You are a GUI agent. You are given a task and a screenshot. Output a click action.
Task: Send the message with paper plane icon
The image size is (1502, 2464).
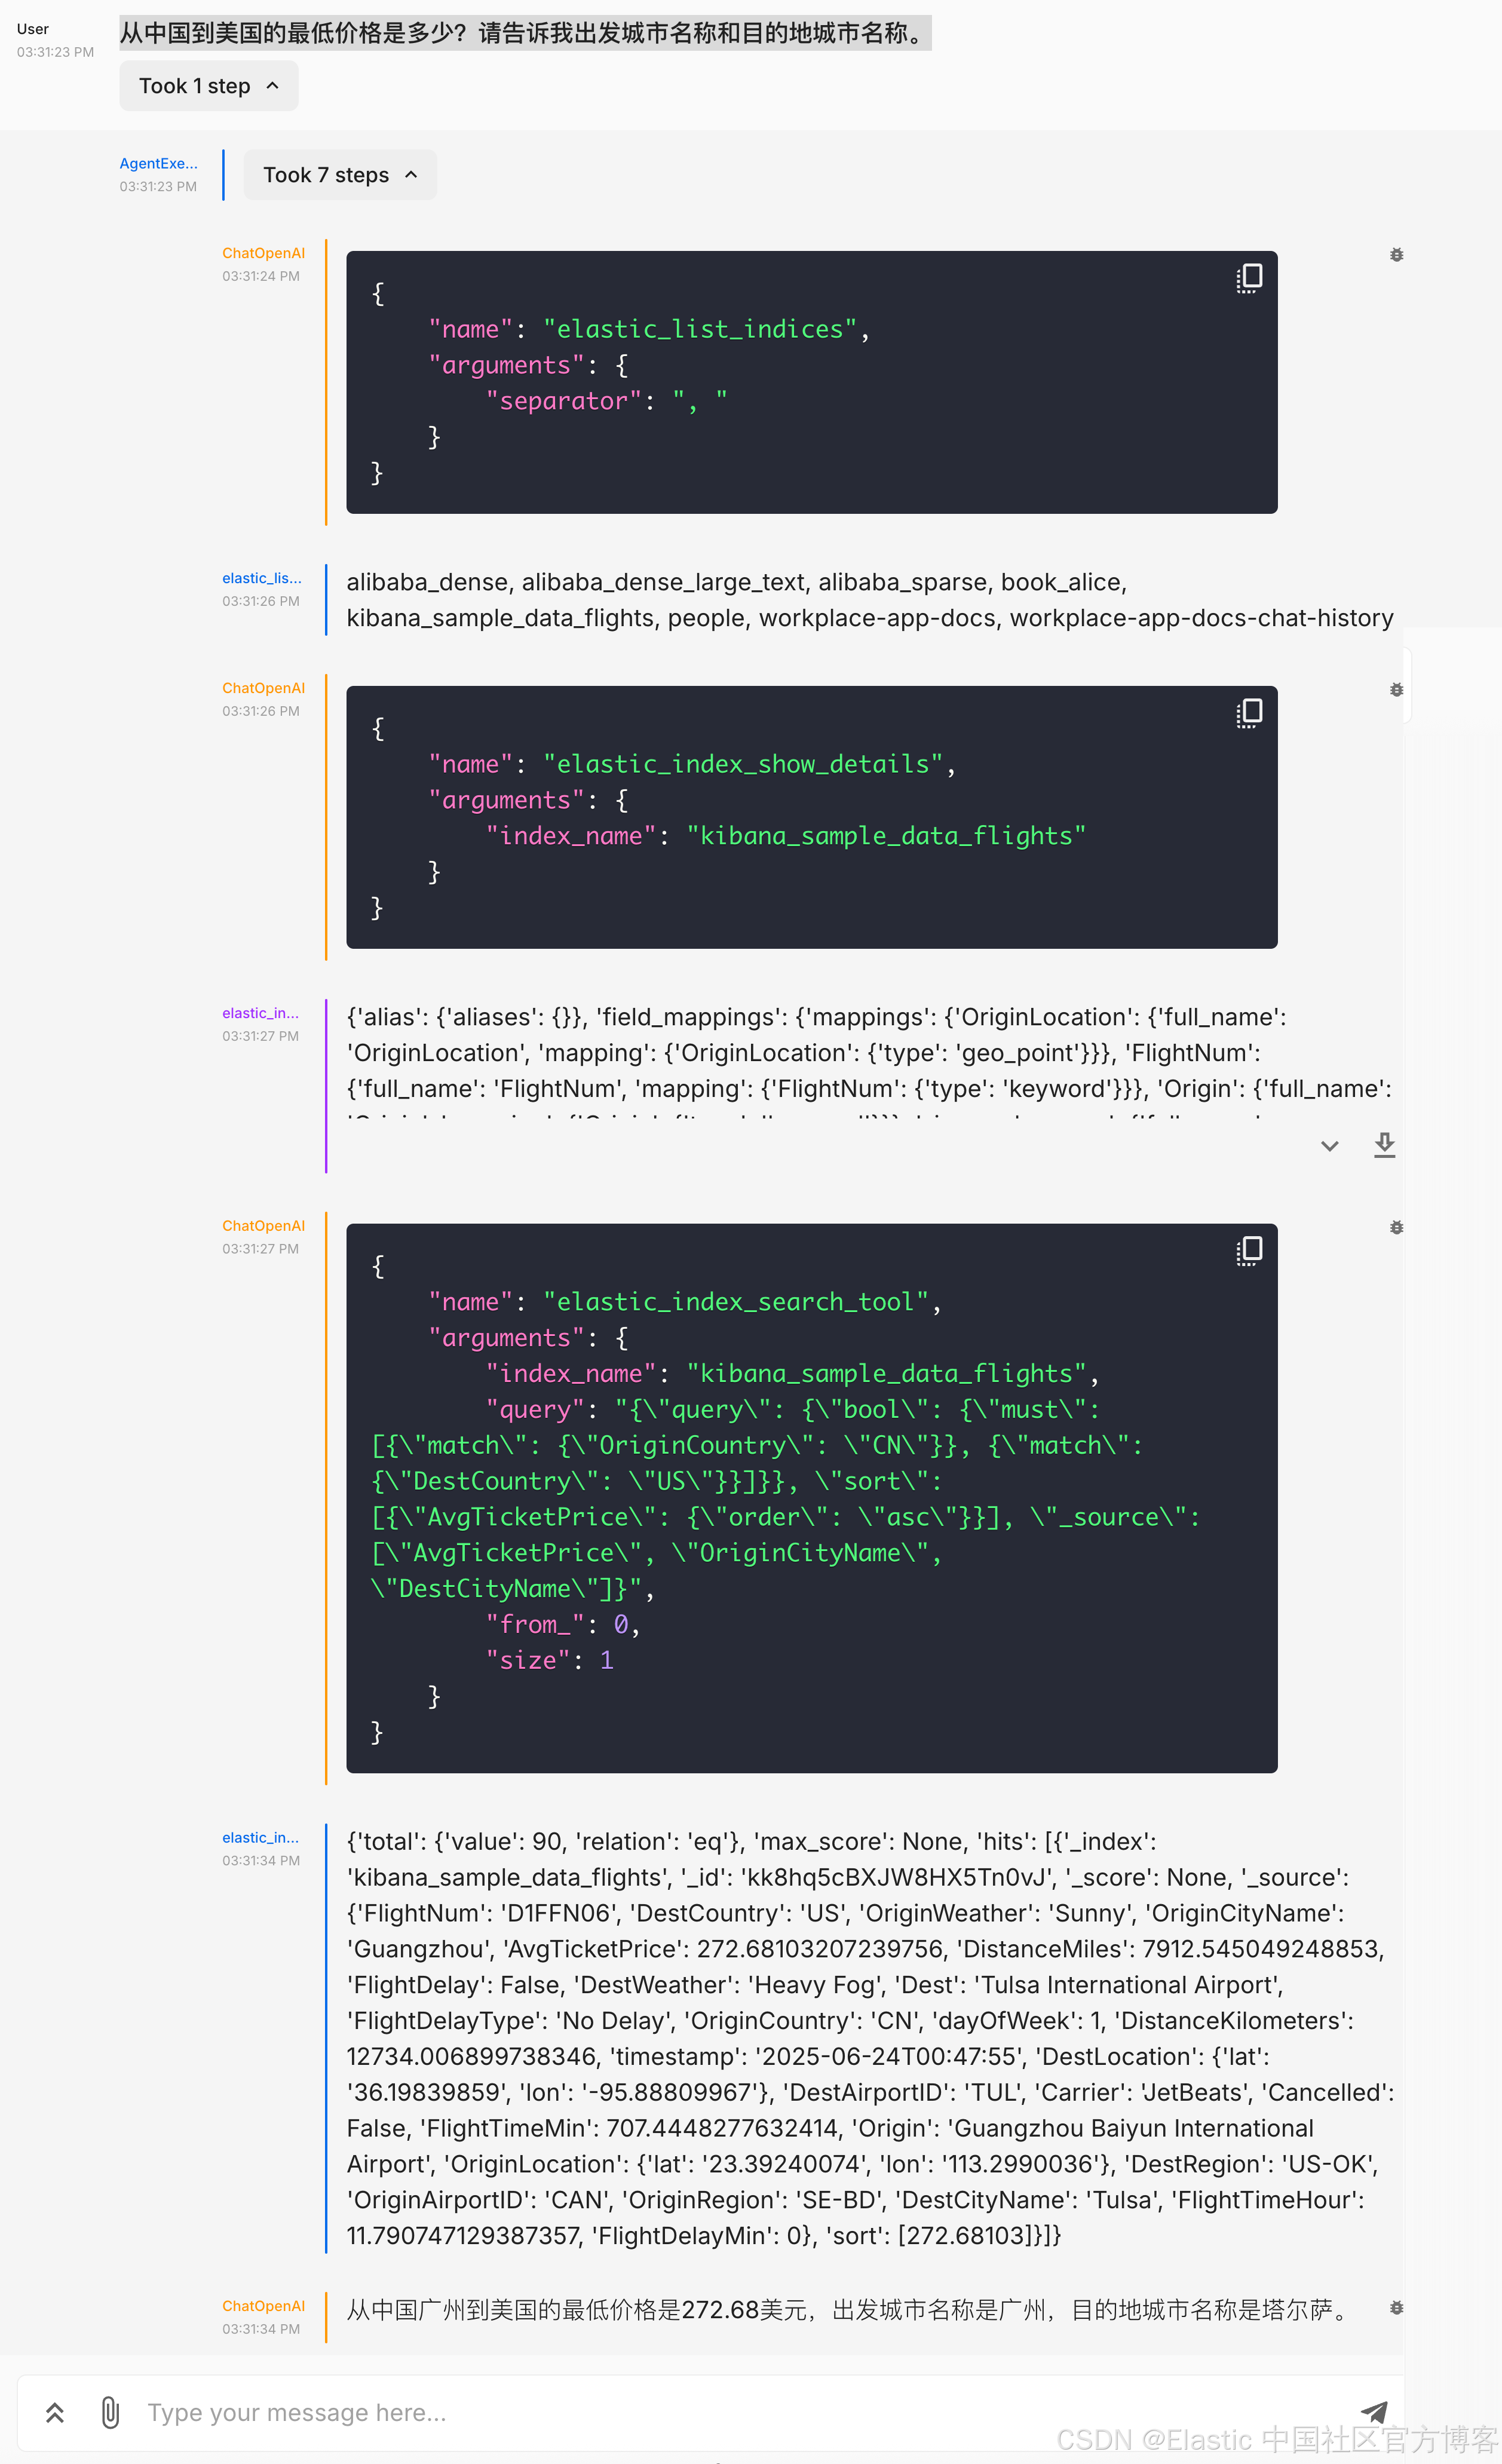point(1374,2411)
